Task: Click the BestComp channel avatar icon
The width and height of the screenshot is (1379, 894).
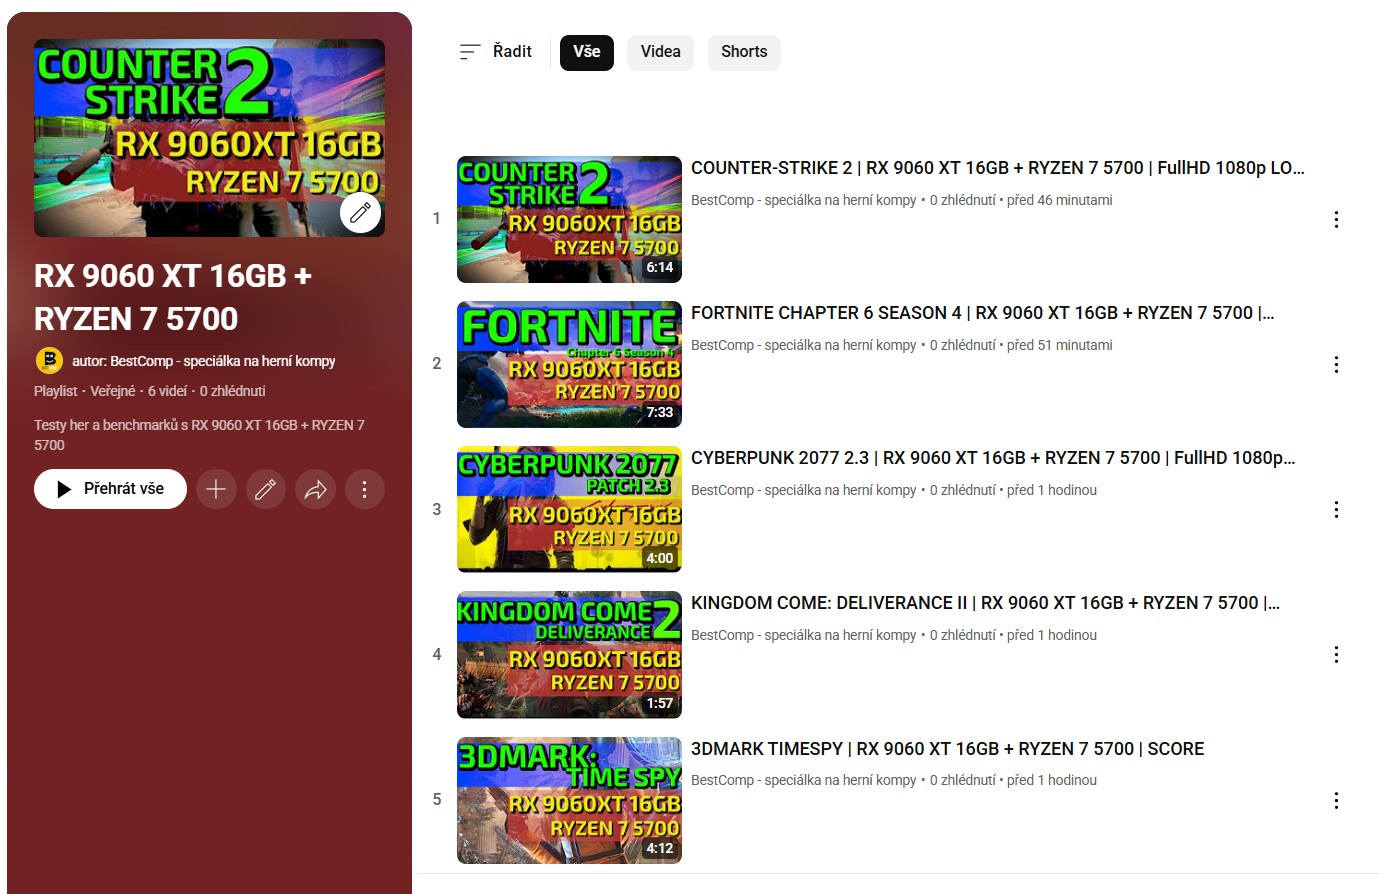Action: tap(49, 361)
